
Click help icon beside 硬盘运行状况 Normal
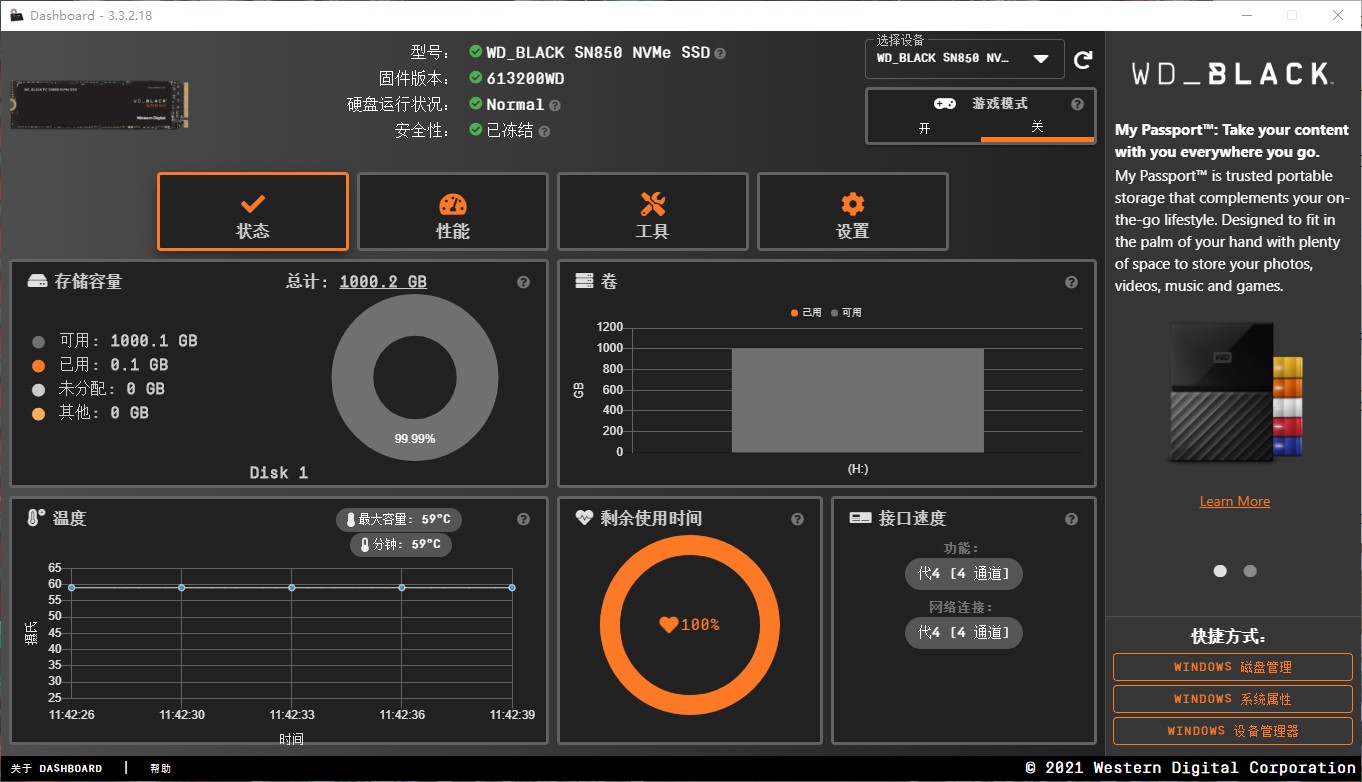point(555,105)
